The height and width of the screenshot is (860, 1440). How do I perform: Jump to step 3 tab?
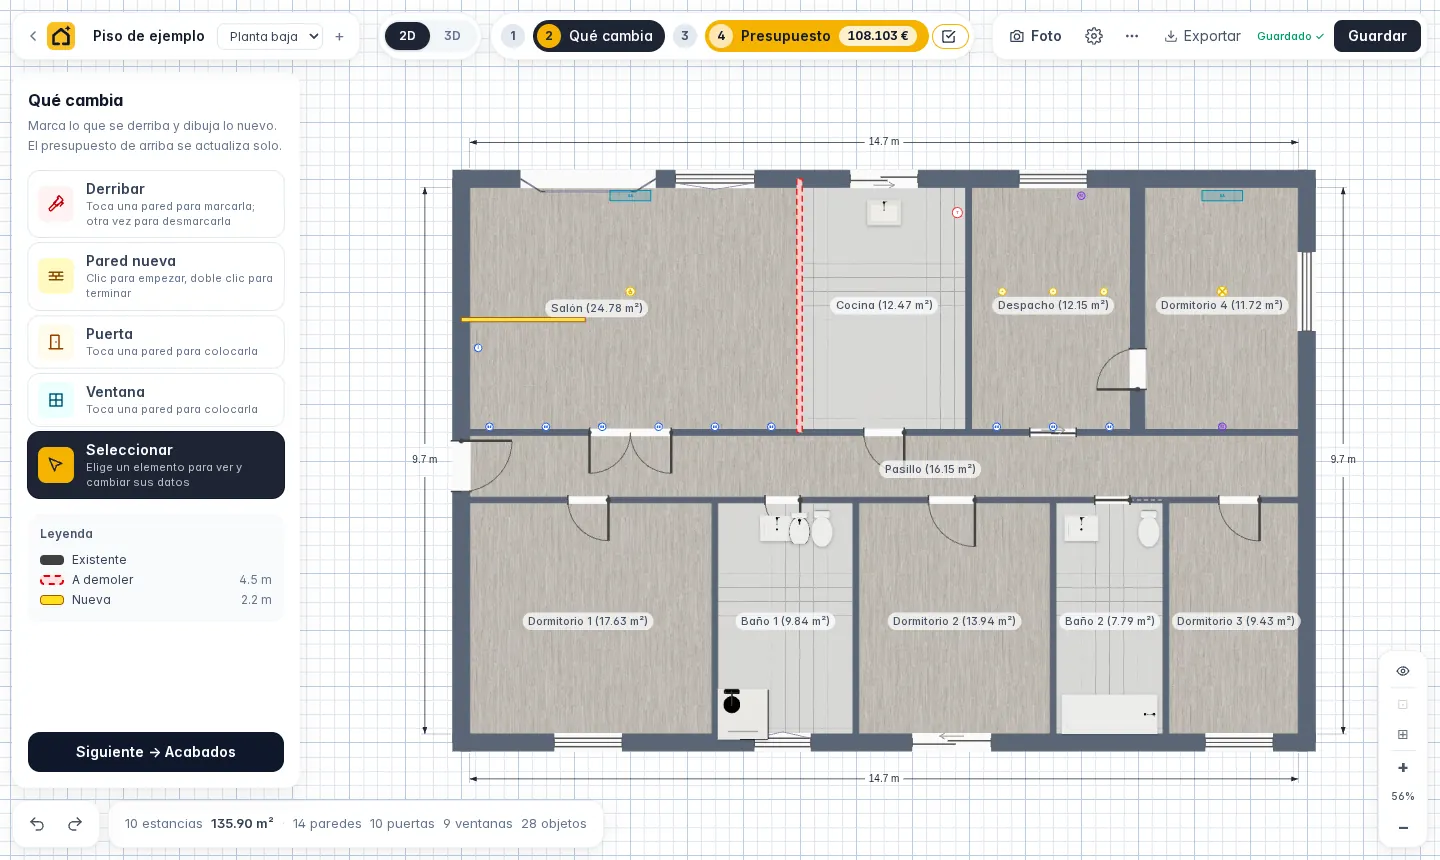tap(685, 36)
